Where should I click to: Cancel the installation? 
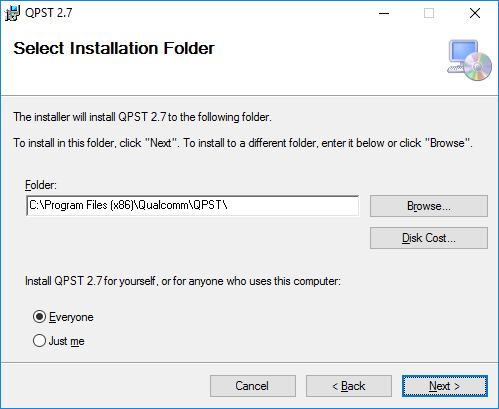tap(253, 386)
